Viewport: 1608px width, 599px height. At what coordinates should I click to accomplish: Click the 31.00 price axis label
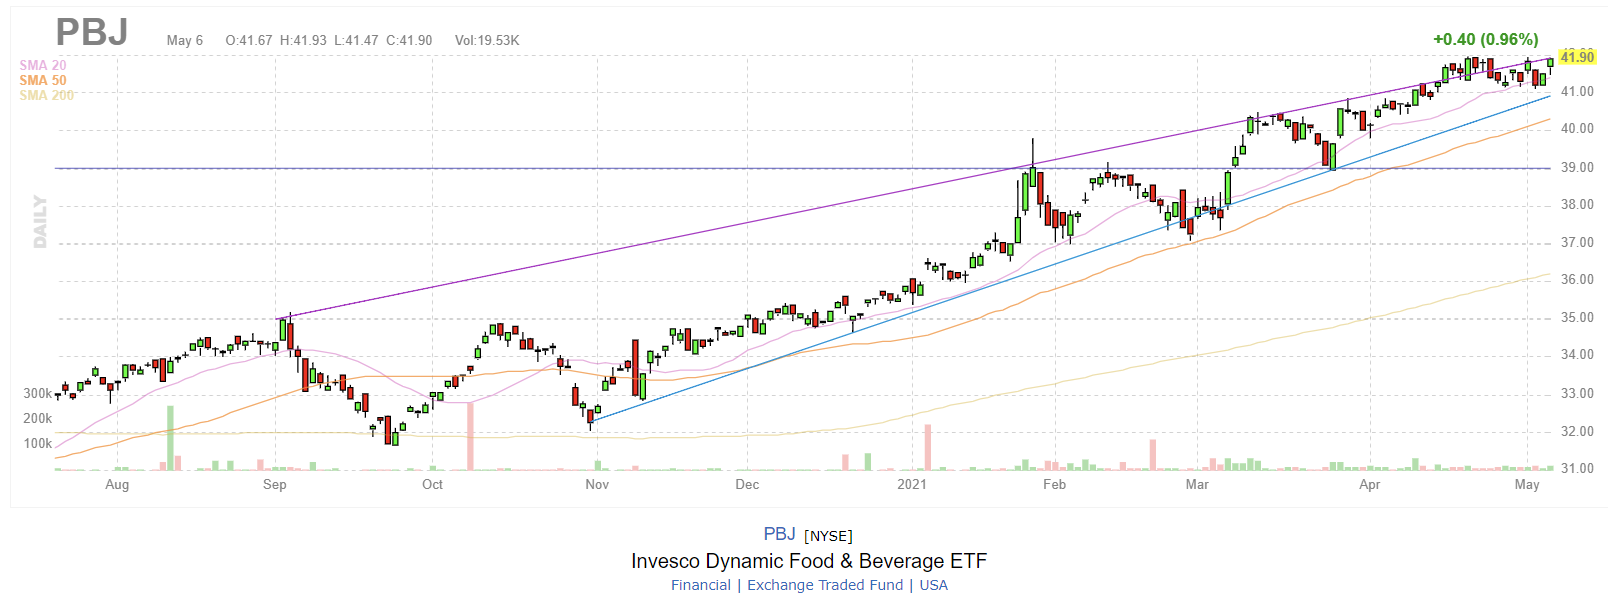[1577, 468]
